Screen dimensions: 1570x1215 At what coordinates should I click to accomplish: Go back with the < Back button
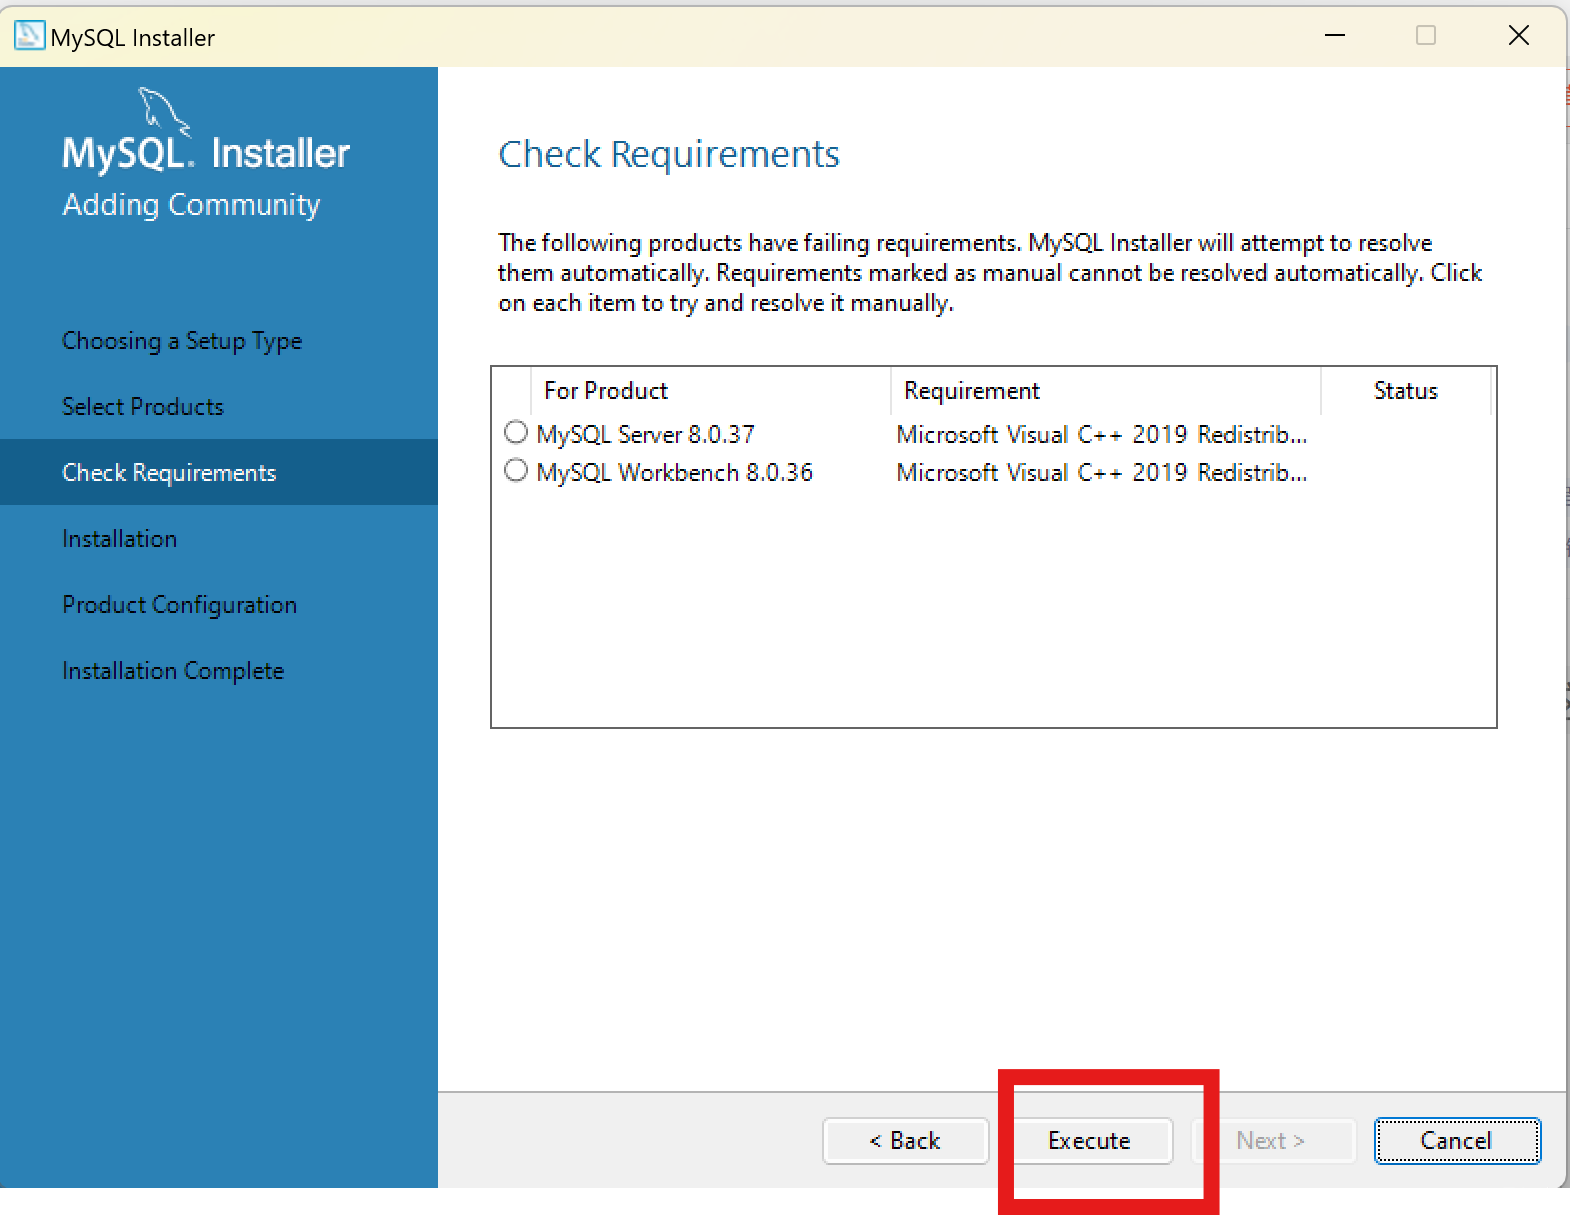[x=905, y=1141]
